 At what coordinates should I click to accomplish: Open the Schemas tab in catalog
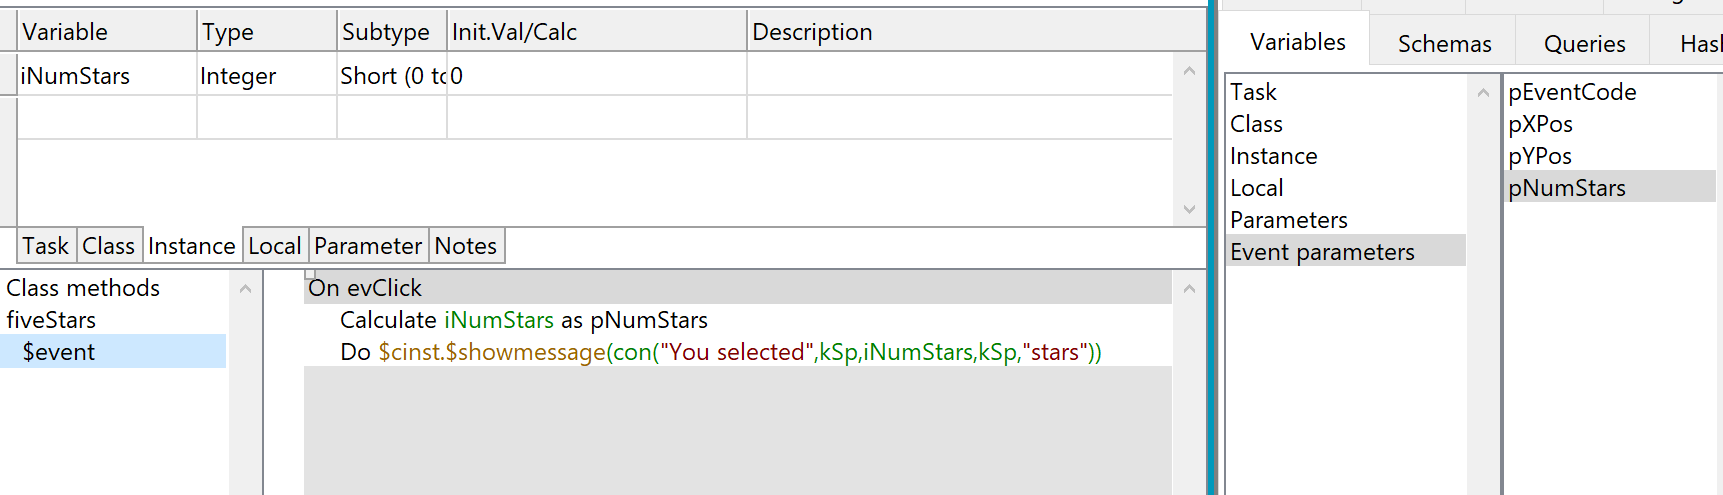tap(1443, 44)
